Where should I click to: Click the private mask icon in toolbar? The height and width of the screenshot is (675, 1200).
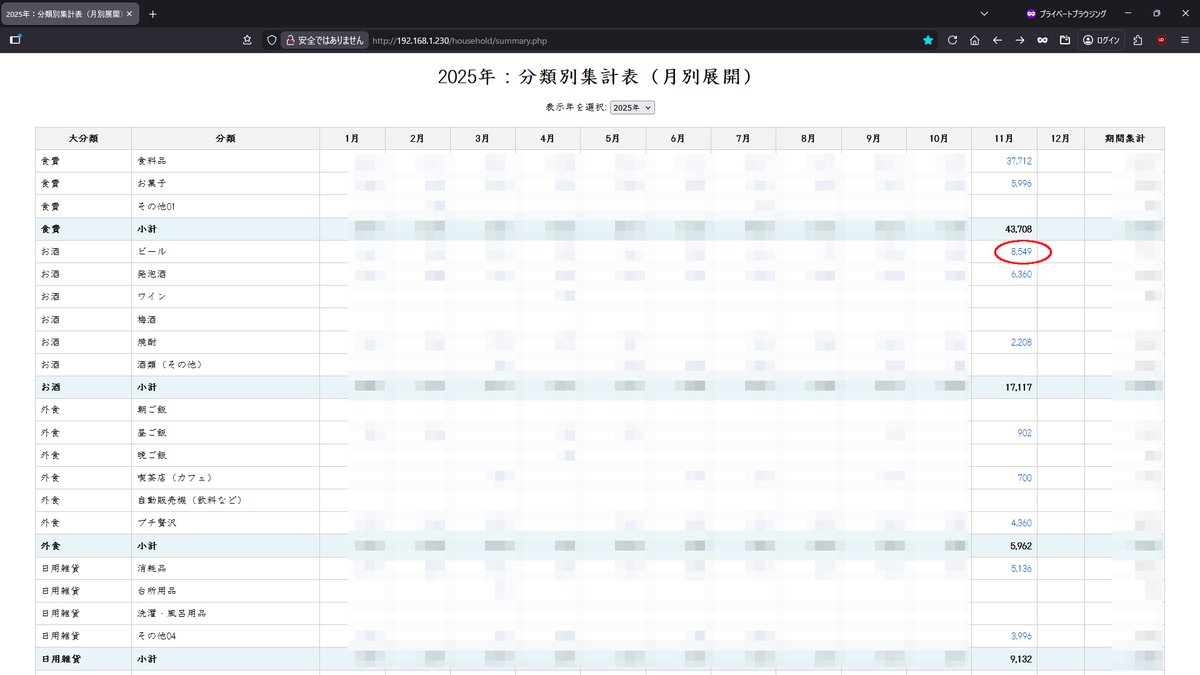coord(1042,40)
